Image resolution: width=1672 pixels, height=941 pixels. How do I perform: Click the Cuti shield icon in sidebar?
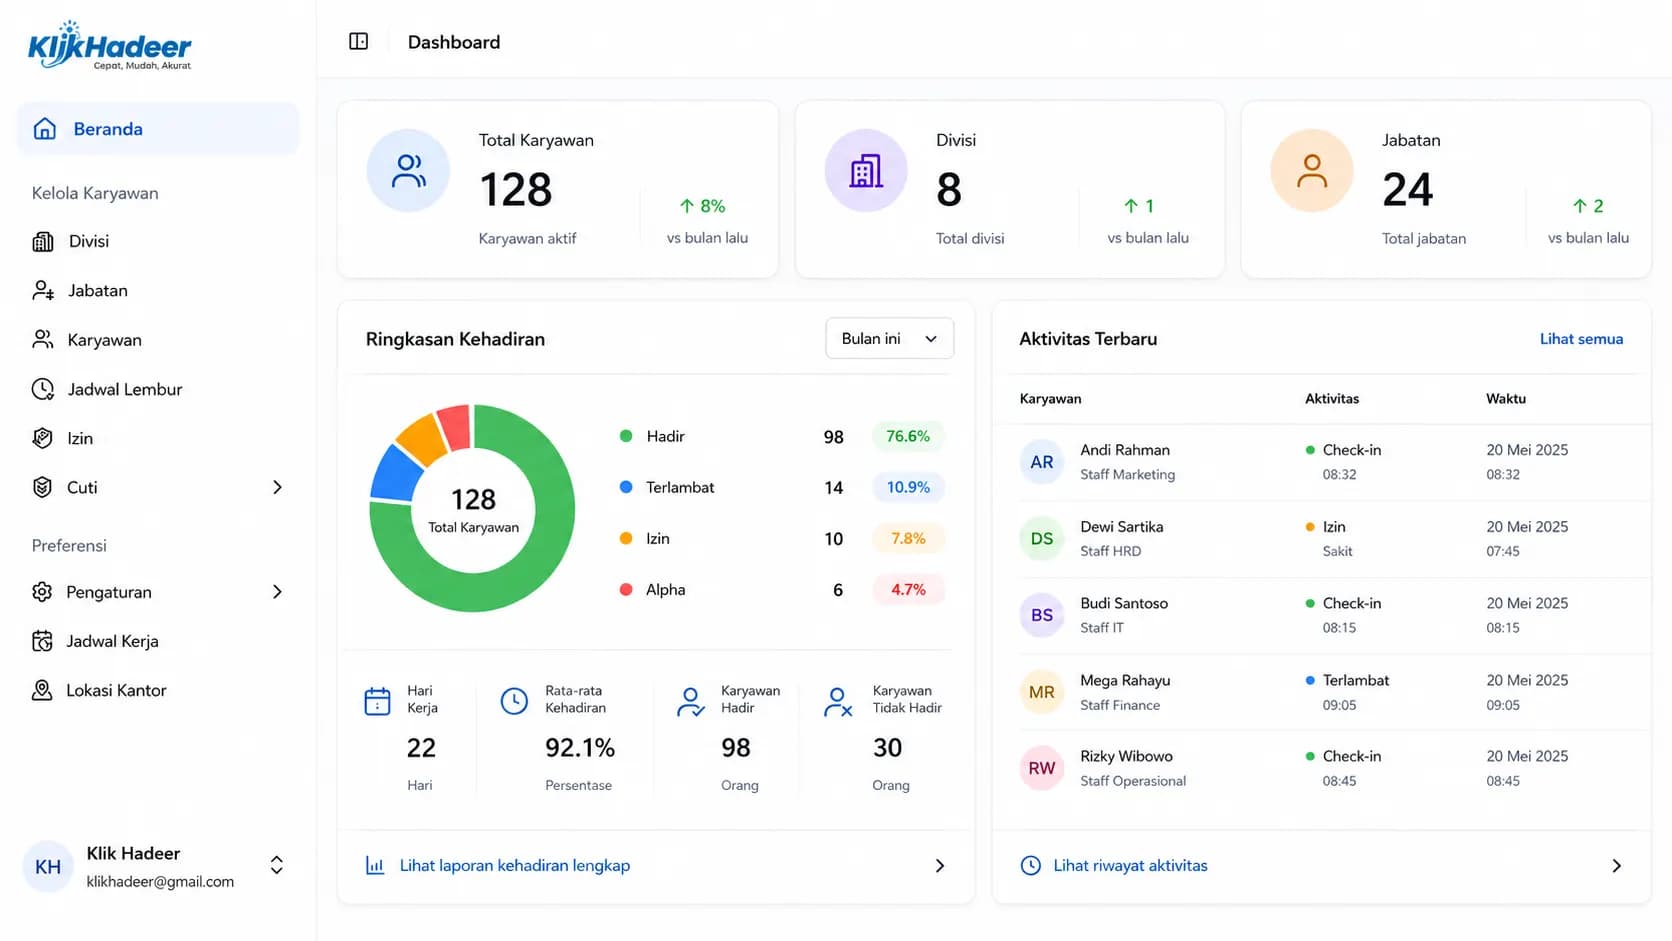42,487
